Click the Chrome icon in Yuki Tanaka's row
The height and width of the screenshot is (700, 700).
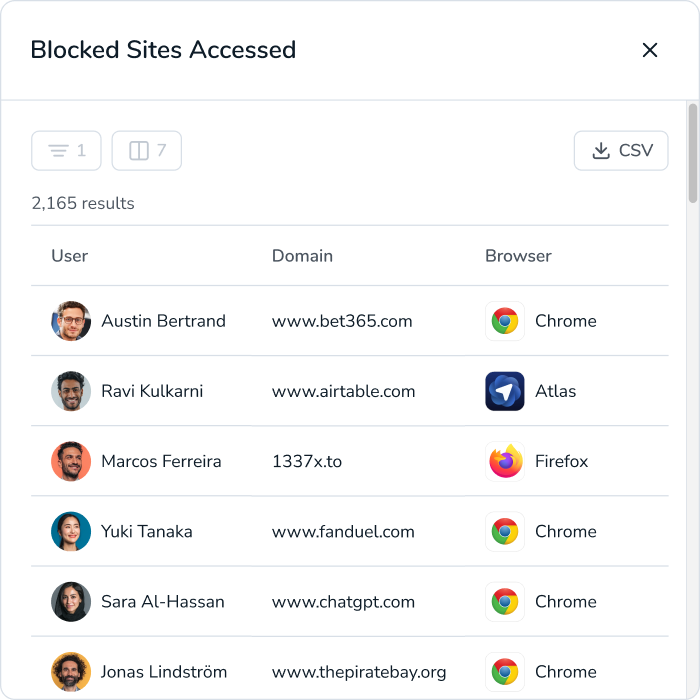[505, 531]
